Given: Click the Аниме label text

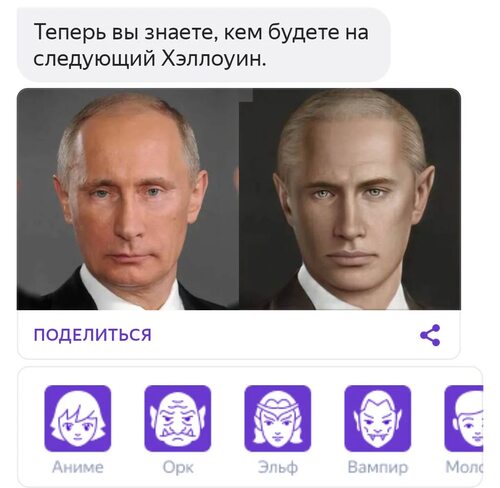Looking at the screenshot, I should pyautogui.click(x=78, y=467).
